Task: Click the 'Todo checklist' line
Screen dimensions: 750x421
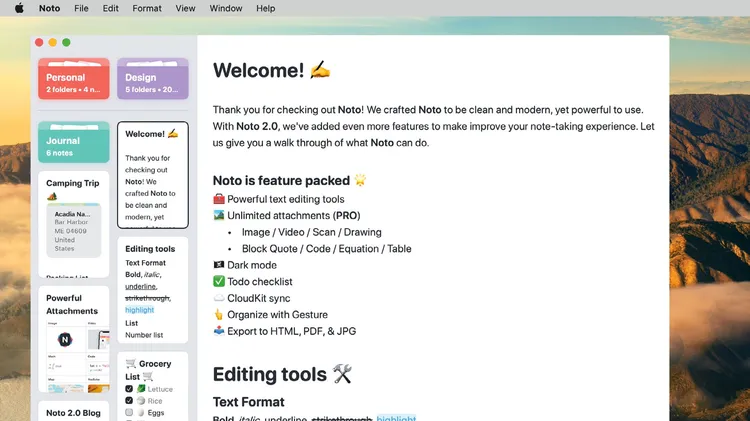Action: [260, 281]
